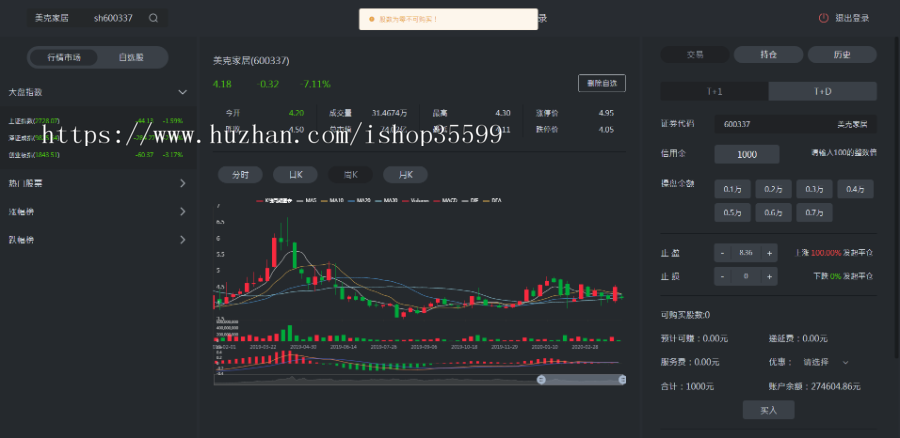900x438 pixels.
Task: Click the 删除自选 button
Action: tap(602, 83)
